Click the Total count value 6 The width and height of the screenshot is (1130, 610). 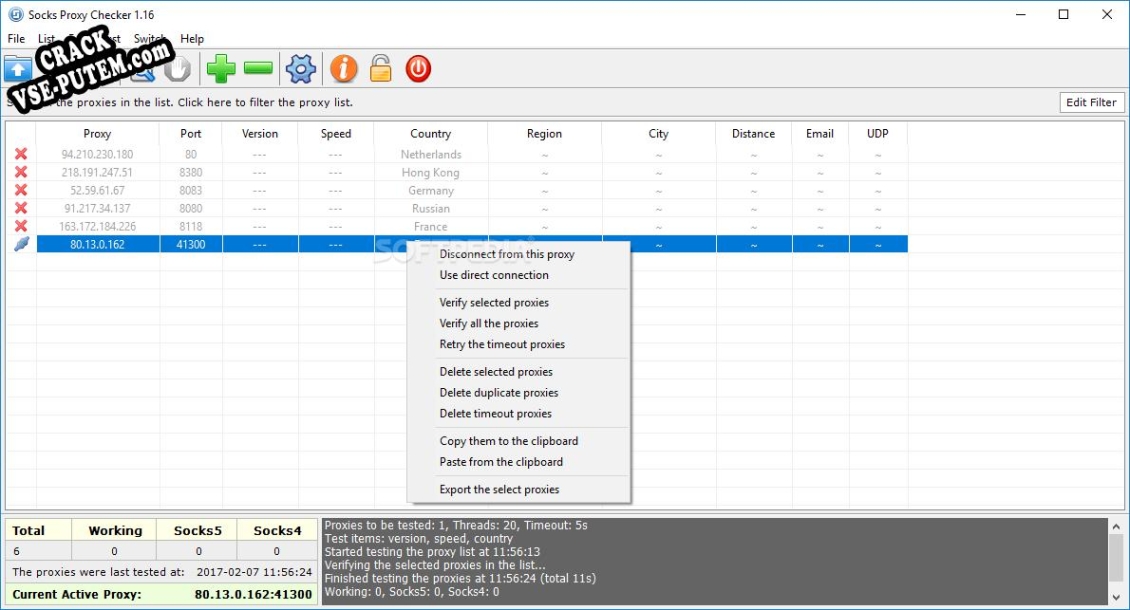pos(17,552)
